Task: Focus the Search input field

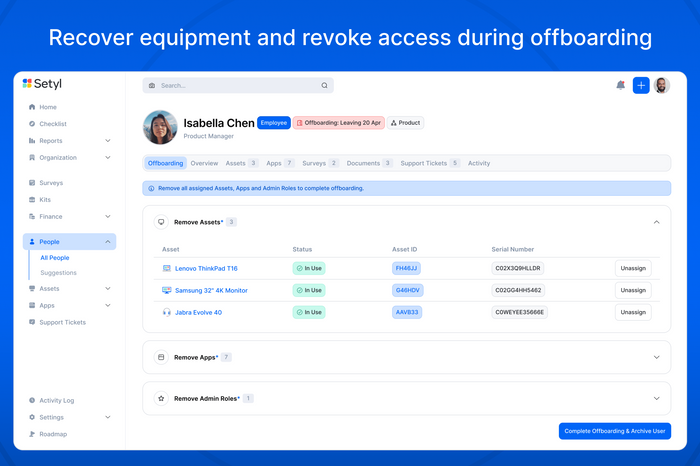Action: 238,85
